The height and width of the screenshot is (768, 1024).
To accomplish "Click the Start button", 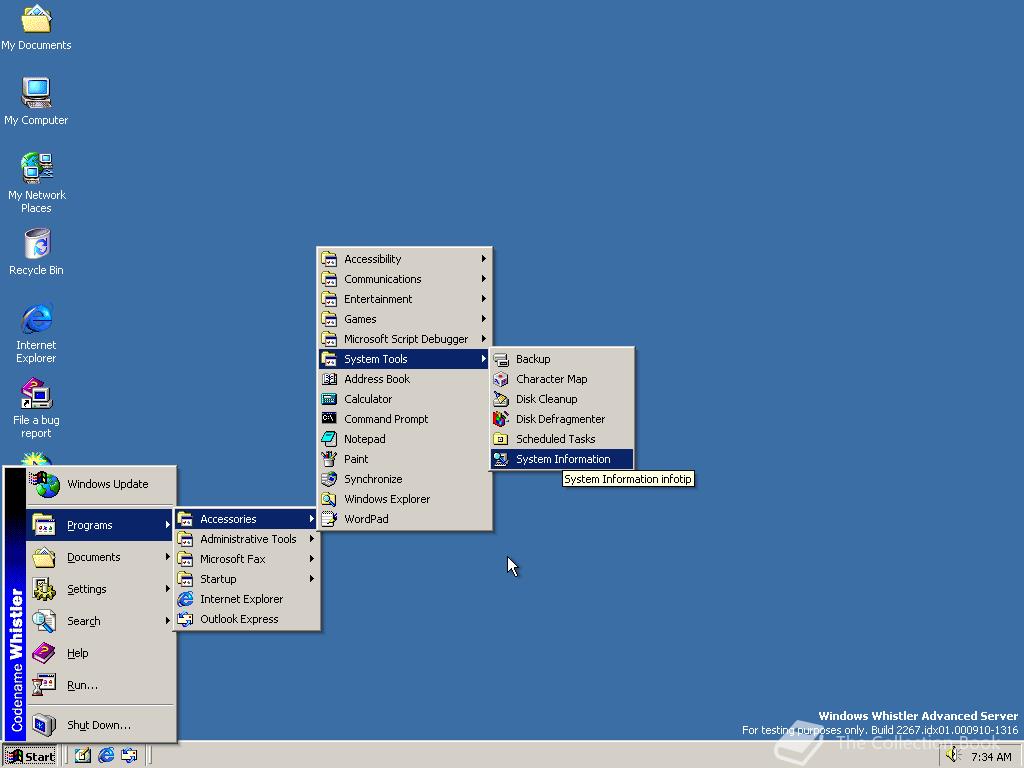I will 30,756.
